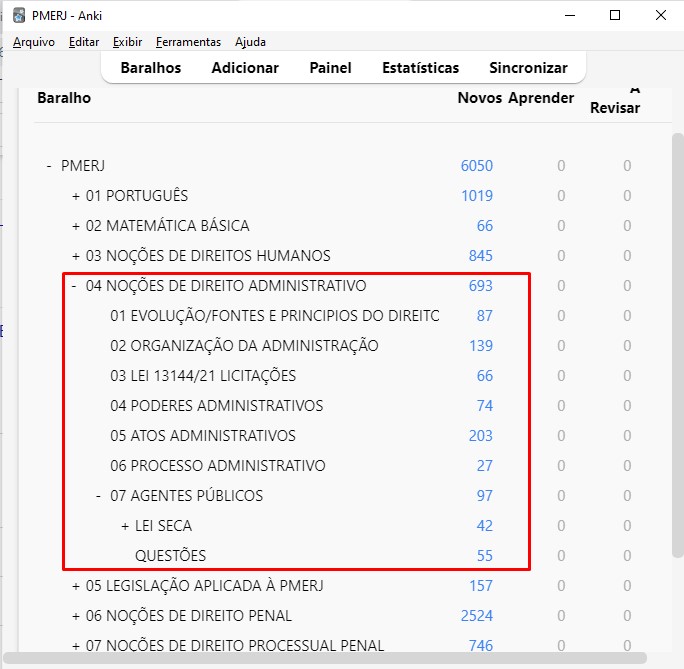The height and width of the screenshot is (669, 684).
Task: Click the 1019 new cards count
Action: click(x=477, y=196)
